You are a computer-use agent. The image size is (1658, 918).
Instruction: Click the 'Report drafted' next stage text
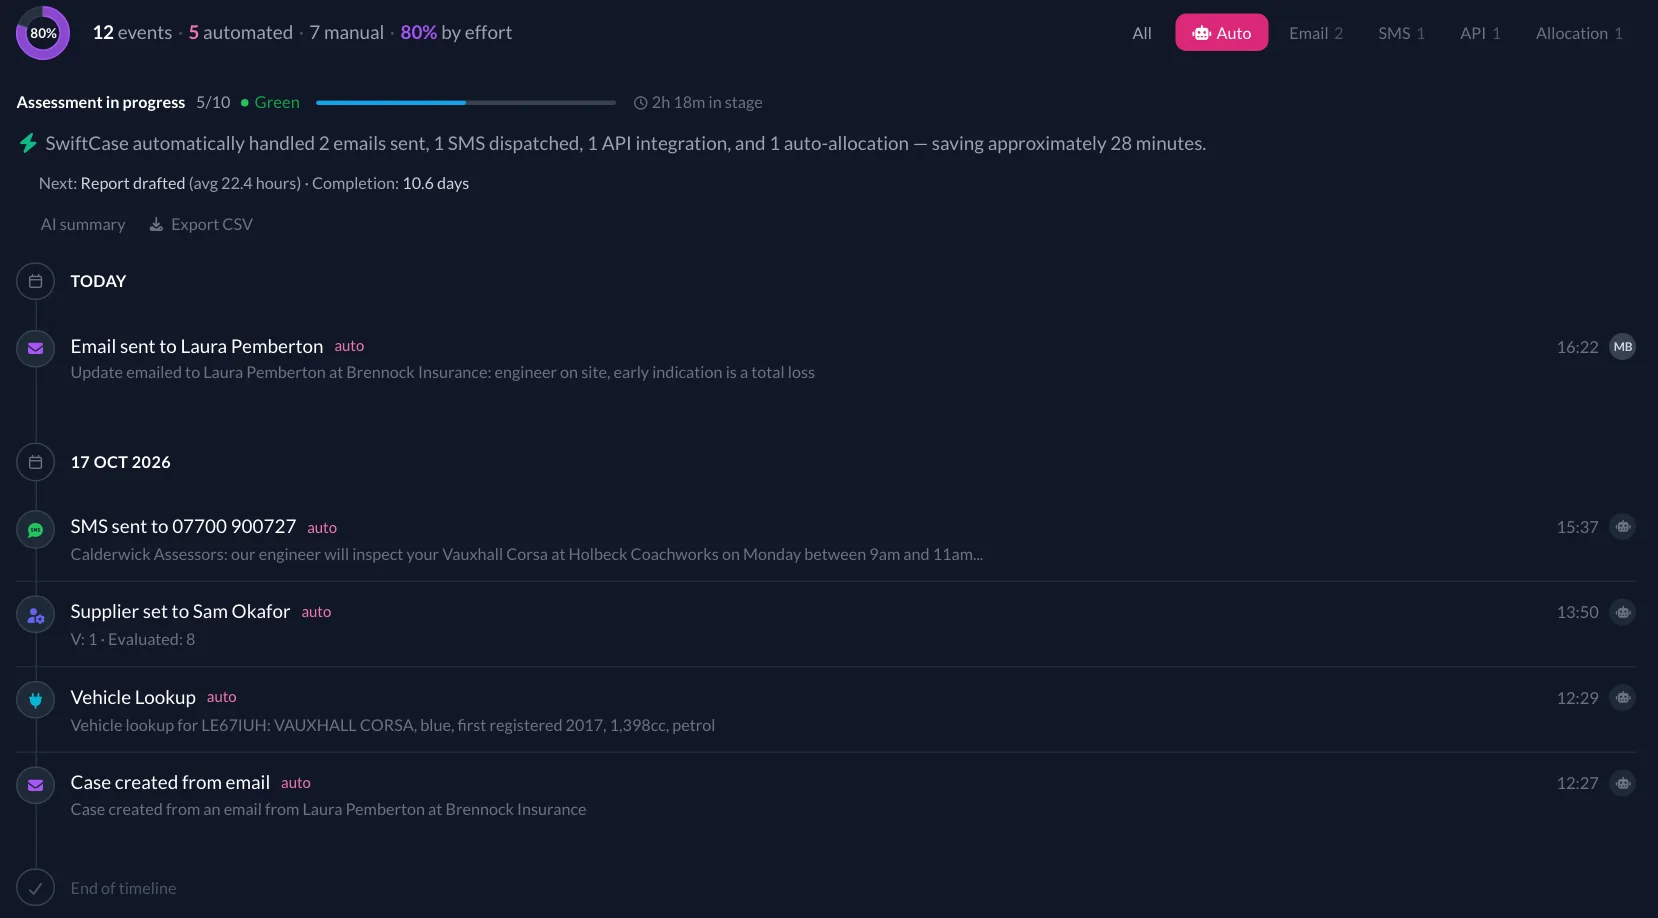click(x=133, y=183)
